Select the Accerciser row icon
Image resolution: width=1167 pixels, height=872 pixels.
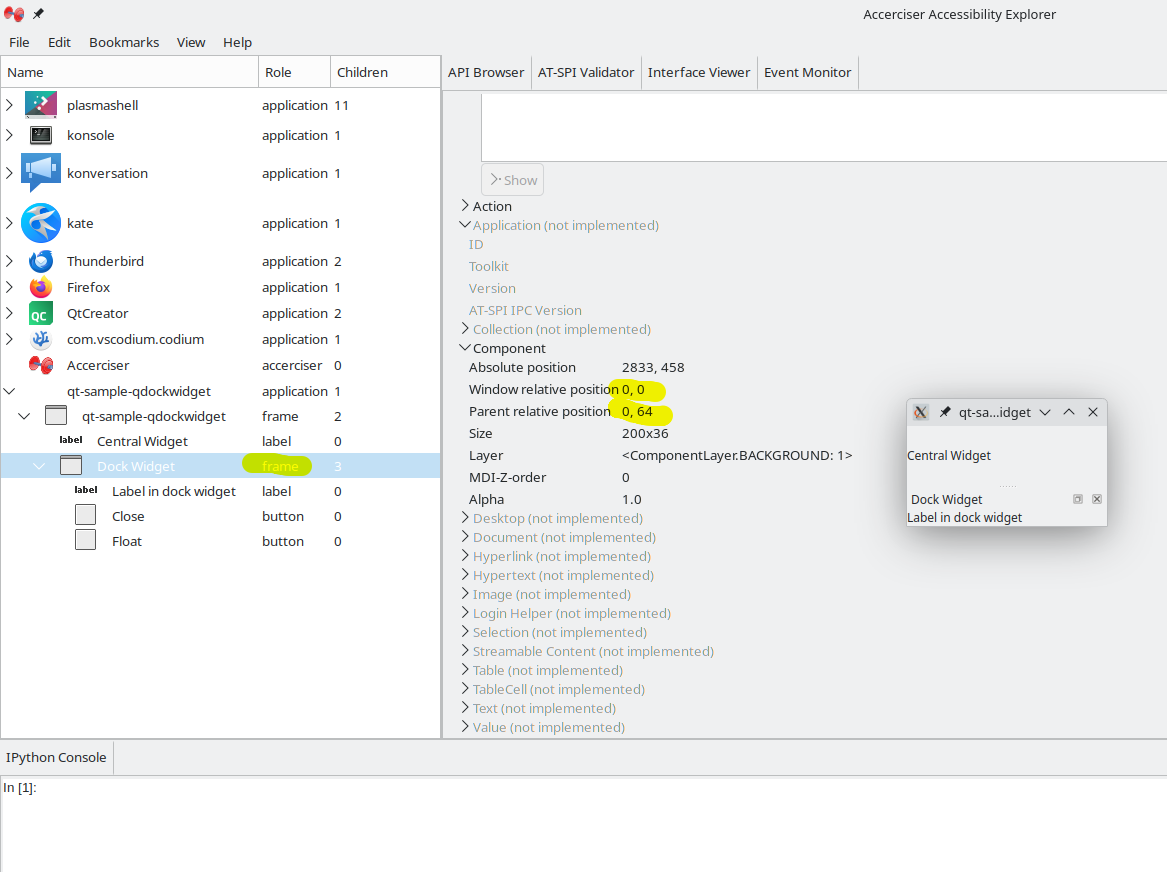(x=41, y=365)
